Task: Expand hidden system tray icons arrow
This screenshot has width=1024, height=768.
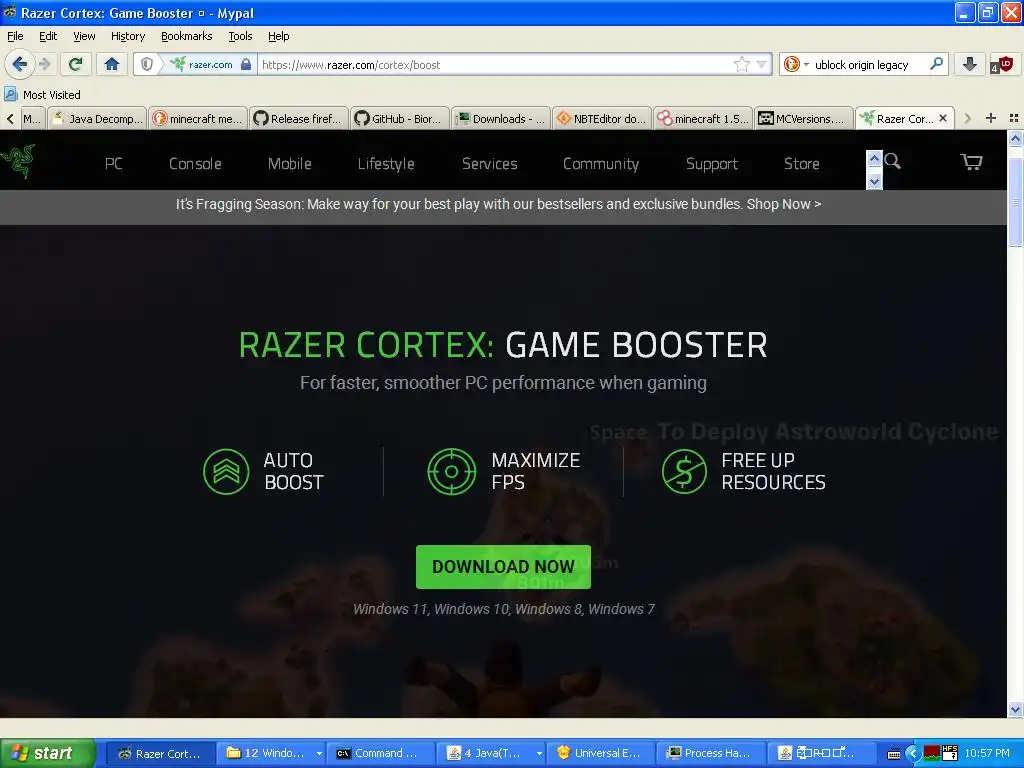Action: point(912,754)
